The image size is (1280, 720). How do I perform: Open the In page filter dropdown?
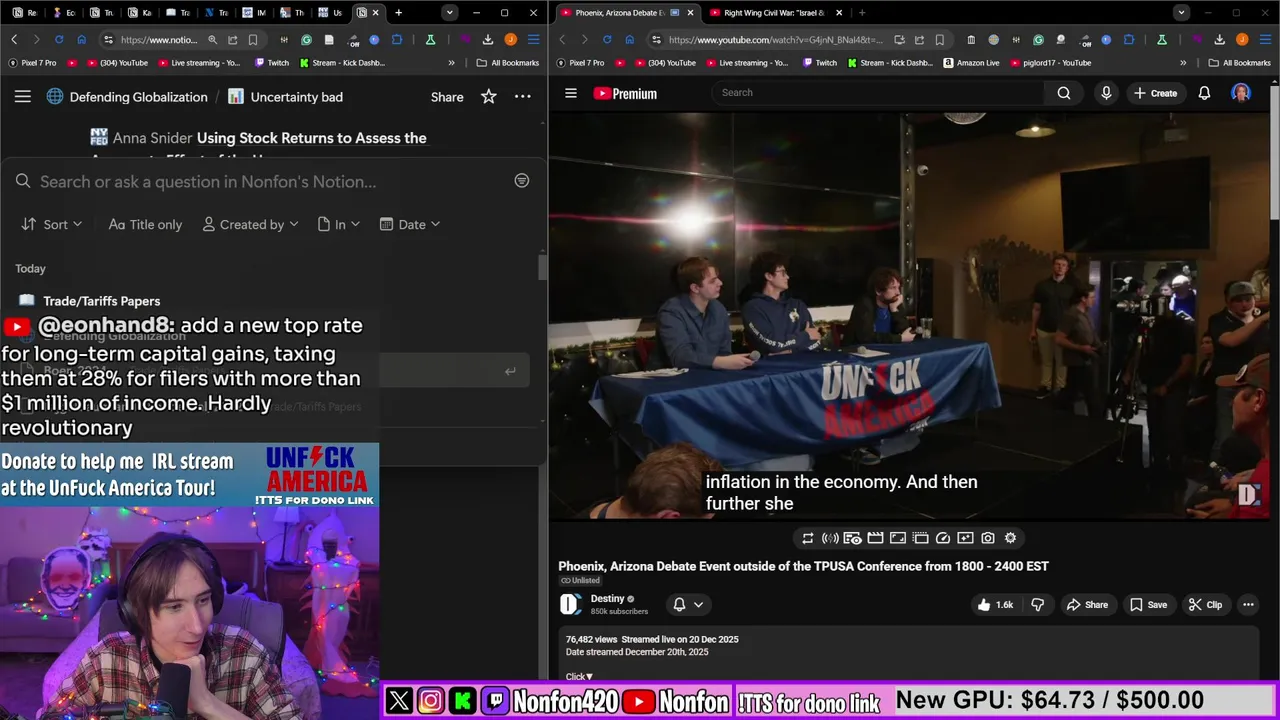tap(338, 224)
